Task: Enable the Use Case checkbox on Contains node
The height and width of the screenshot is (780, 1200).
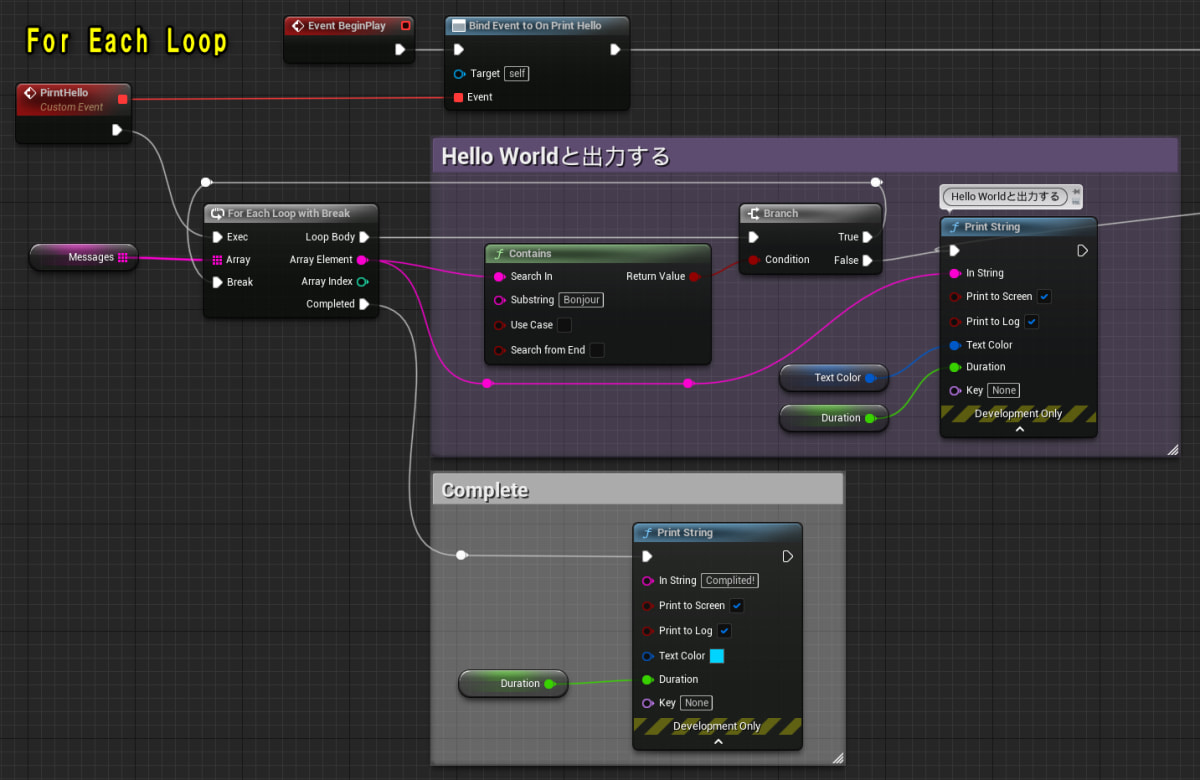Action: 563,325
